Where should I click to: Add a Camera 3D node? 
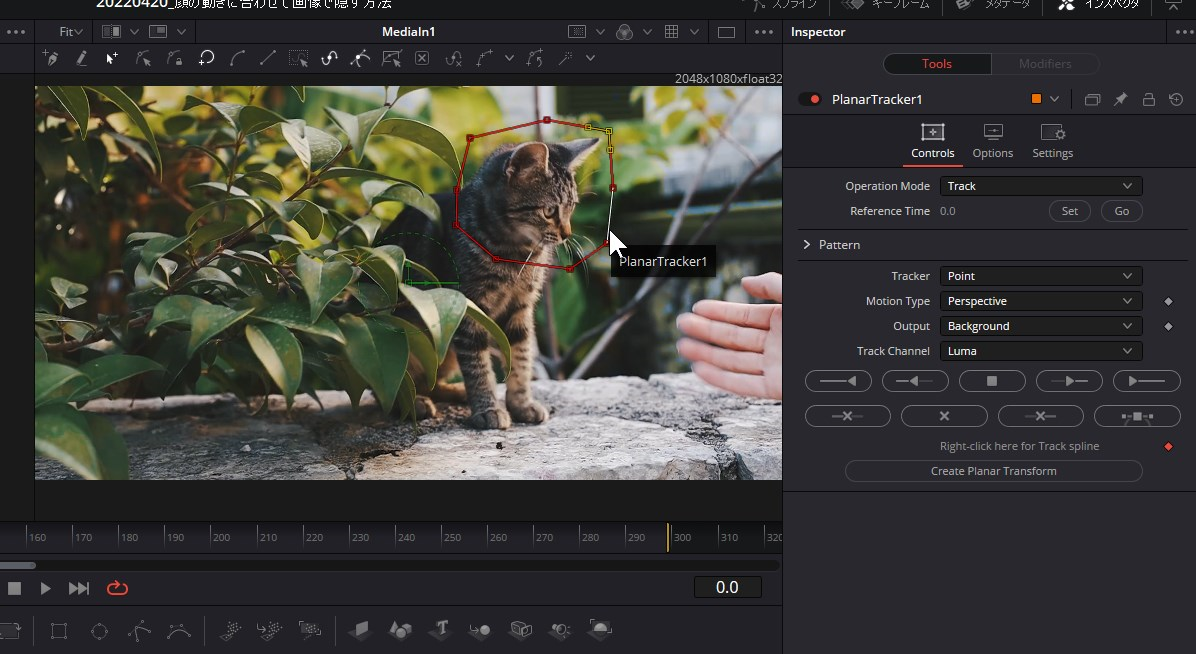pos(521,630)
